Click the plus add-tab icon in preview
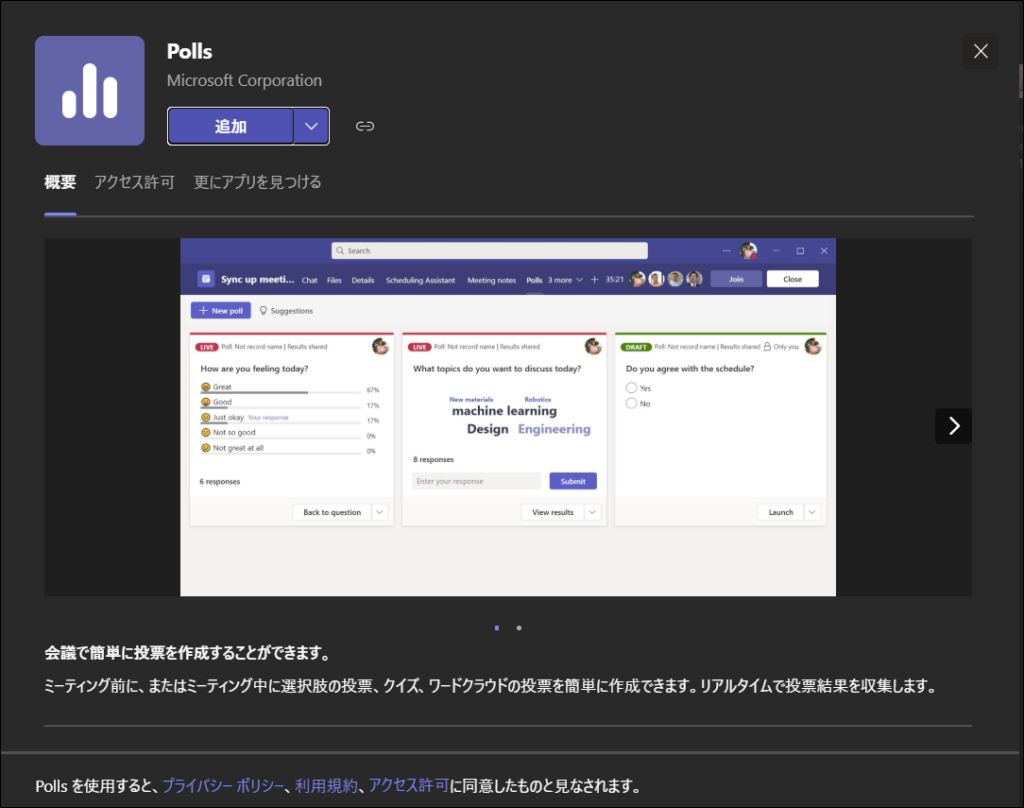 click(594, 280)
